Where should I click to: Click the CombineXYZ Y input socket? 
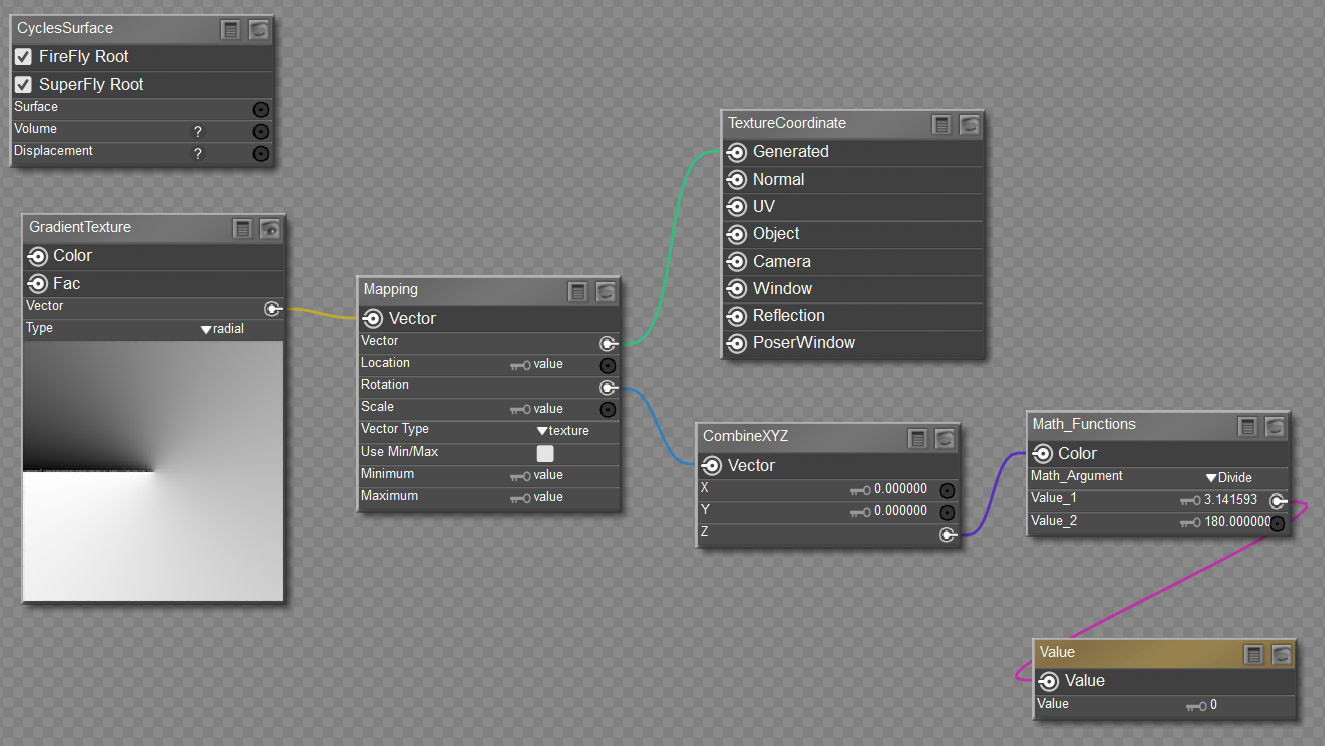947,512
